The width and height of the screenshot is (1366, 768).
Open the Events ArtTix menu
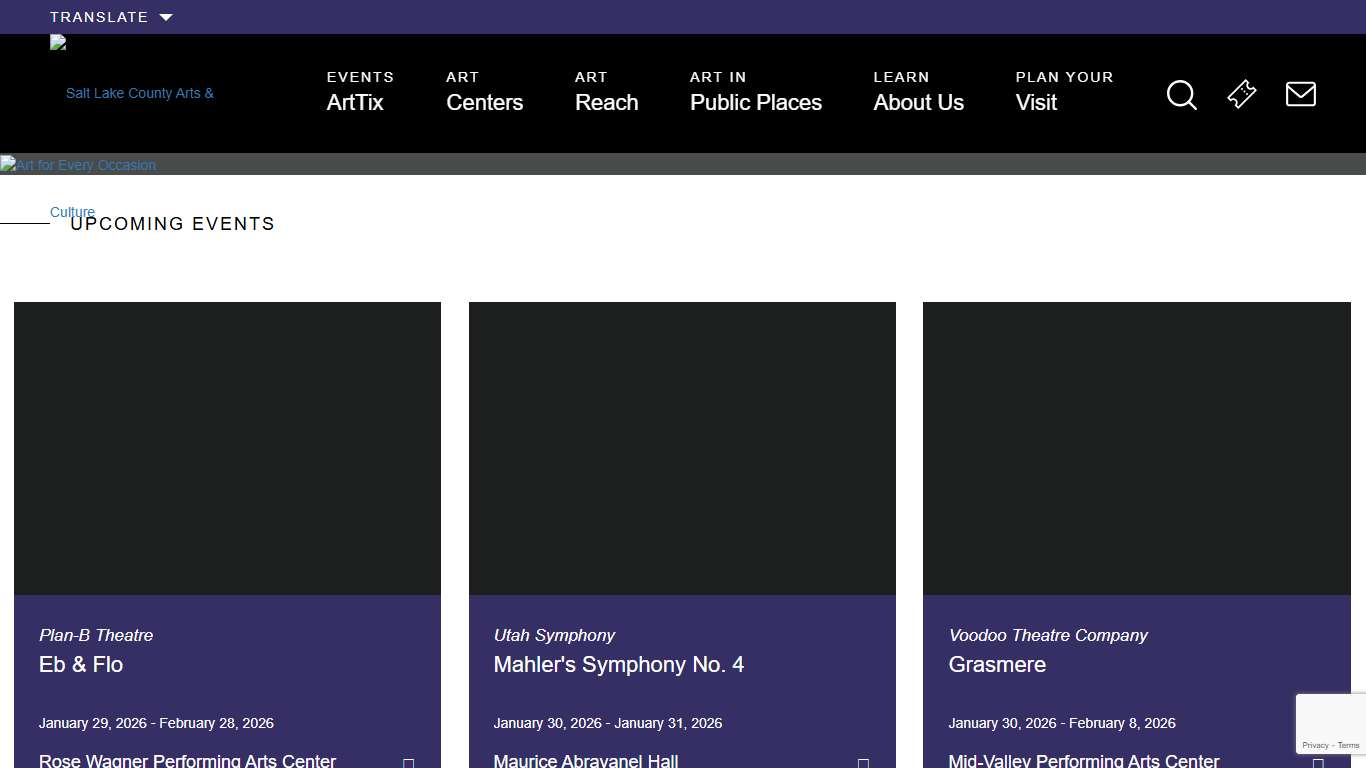[360, 92]
